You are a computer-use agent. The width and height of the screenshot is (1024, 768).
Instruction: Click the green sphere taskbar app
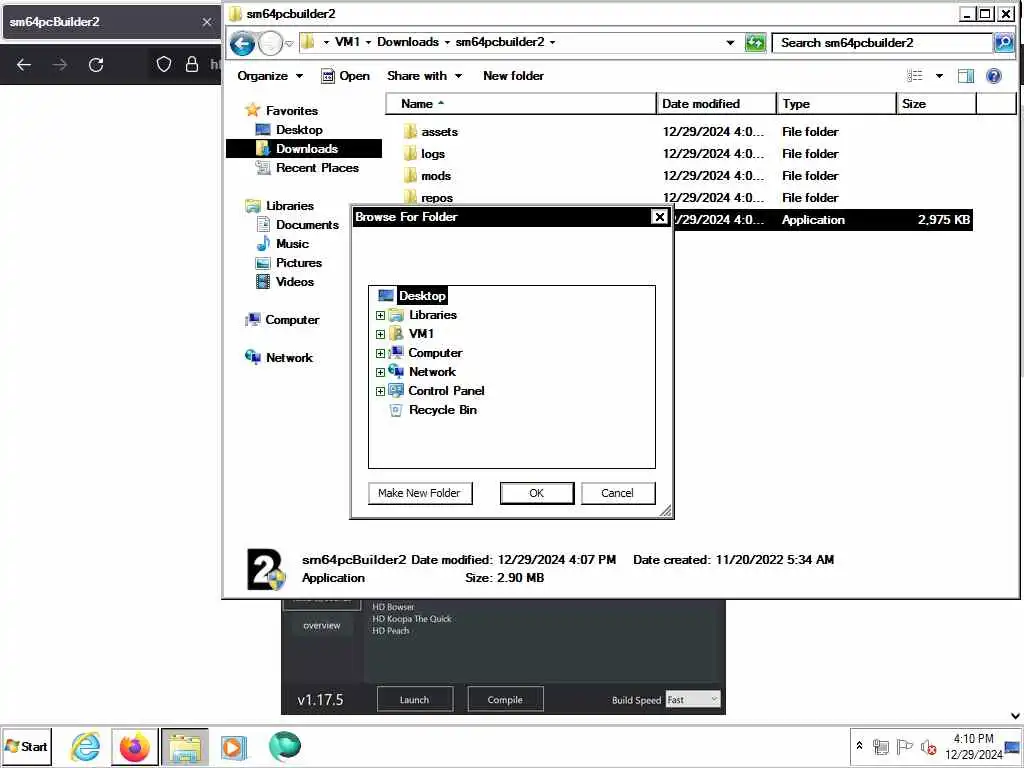pyautogui.click(x=285, y=746)
